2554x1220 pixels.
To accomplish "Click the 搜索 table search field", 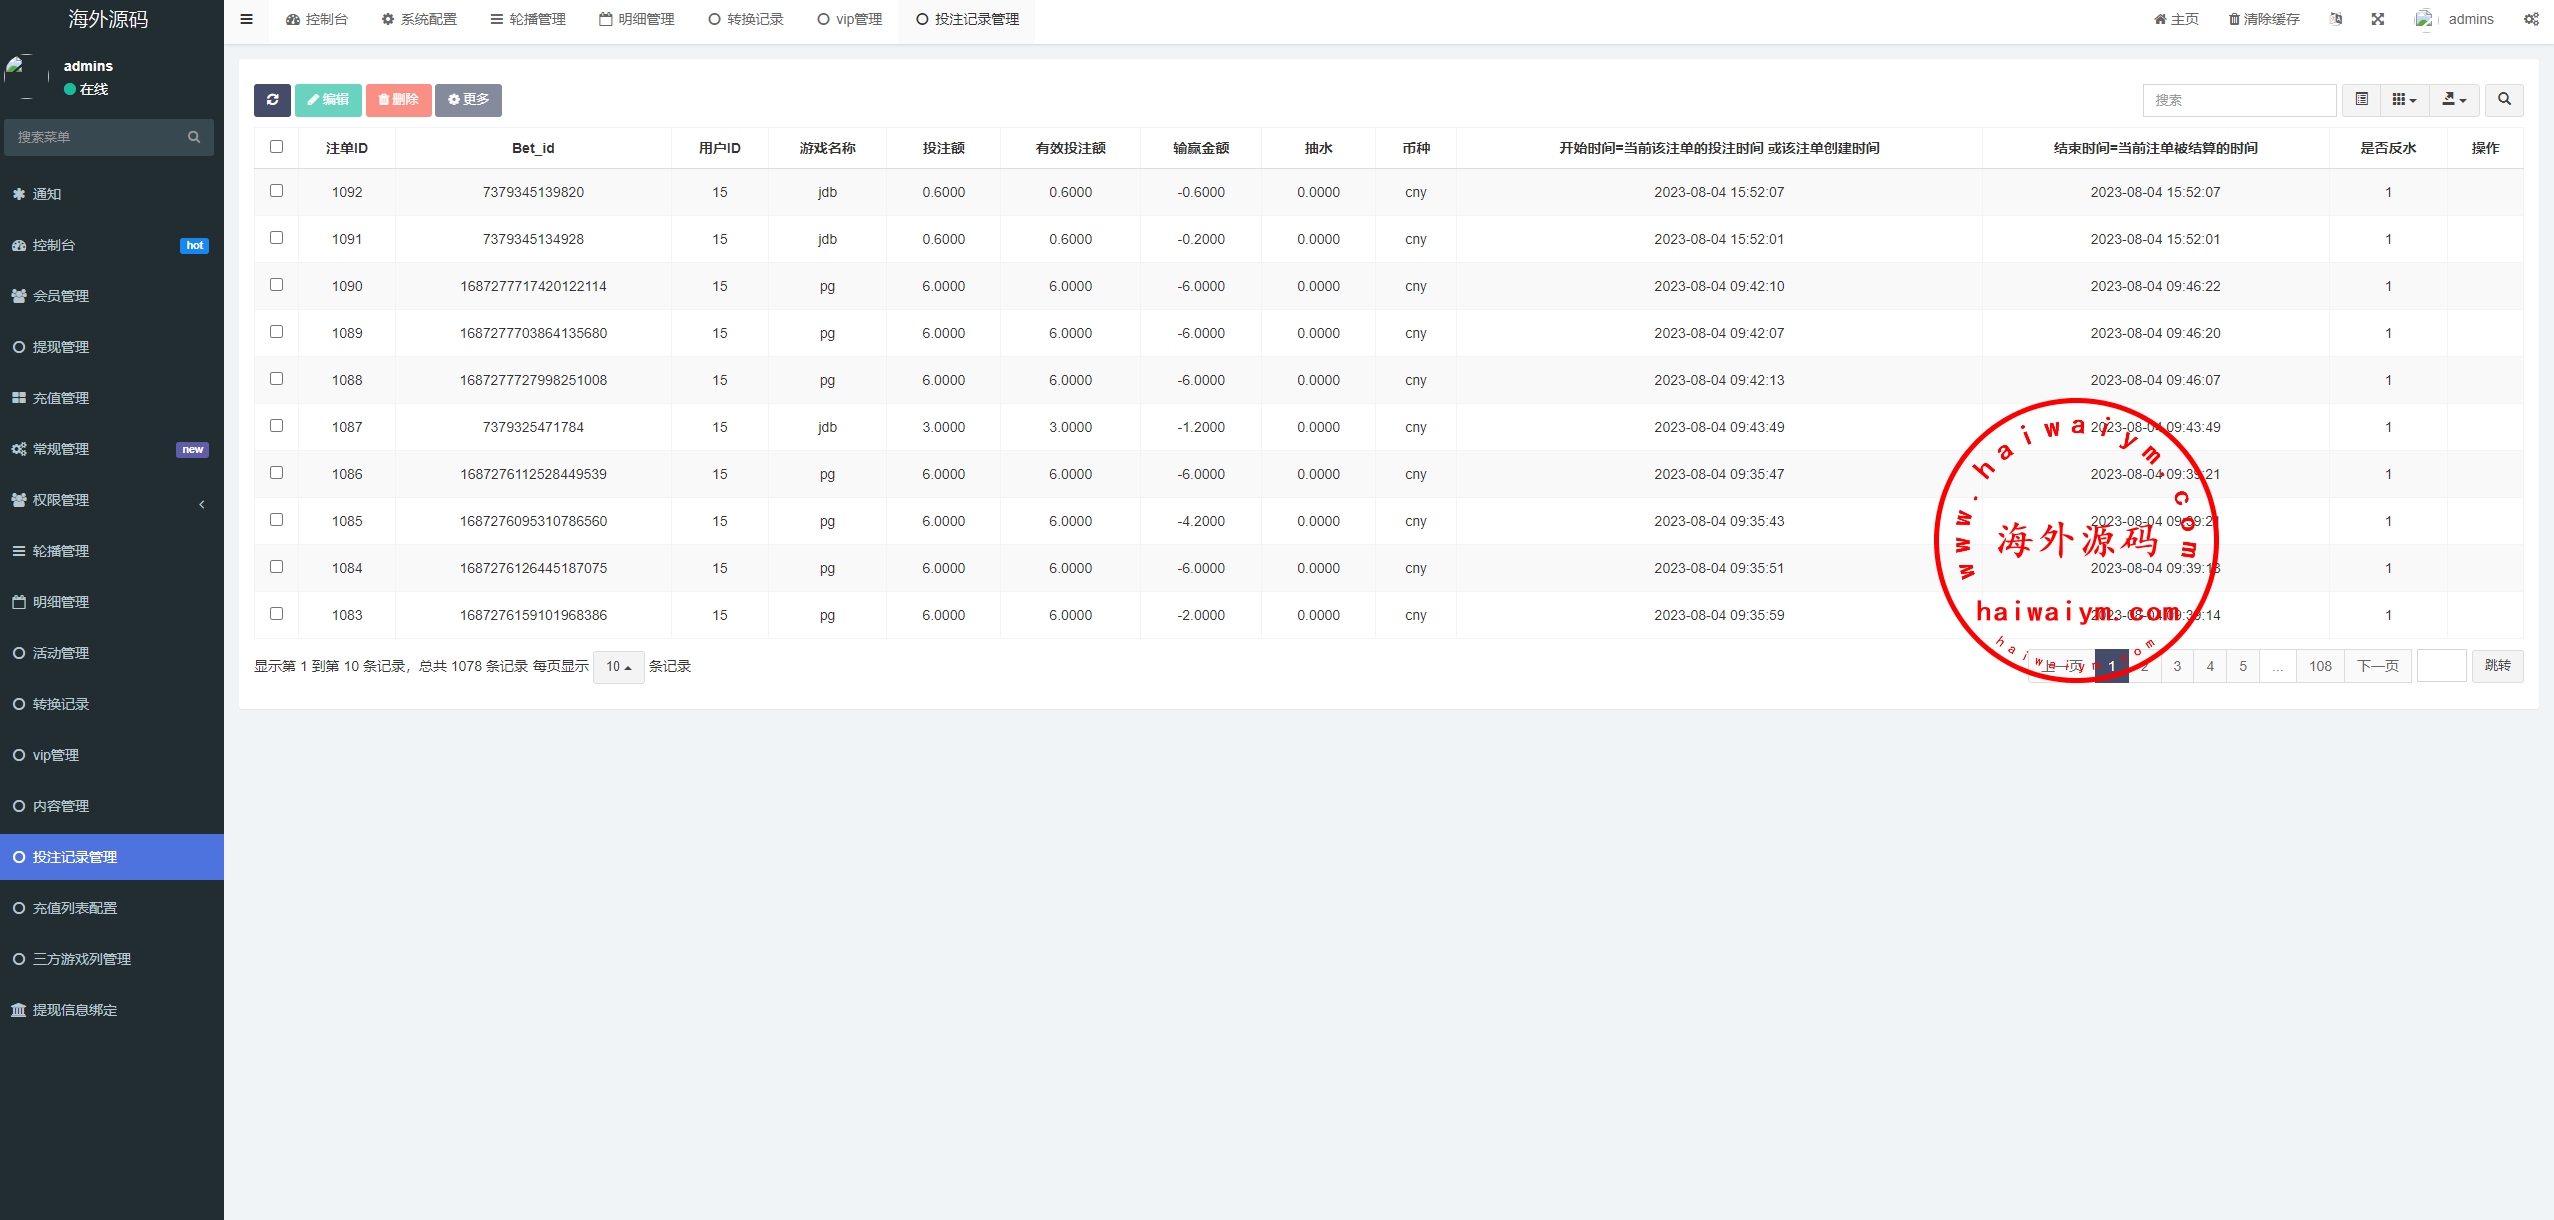I will pyautogui.click(x=2239, y=100).
